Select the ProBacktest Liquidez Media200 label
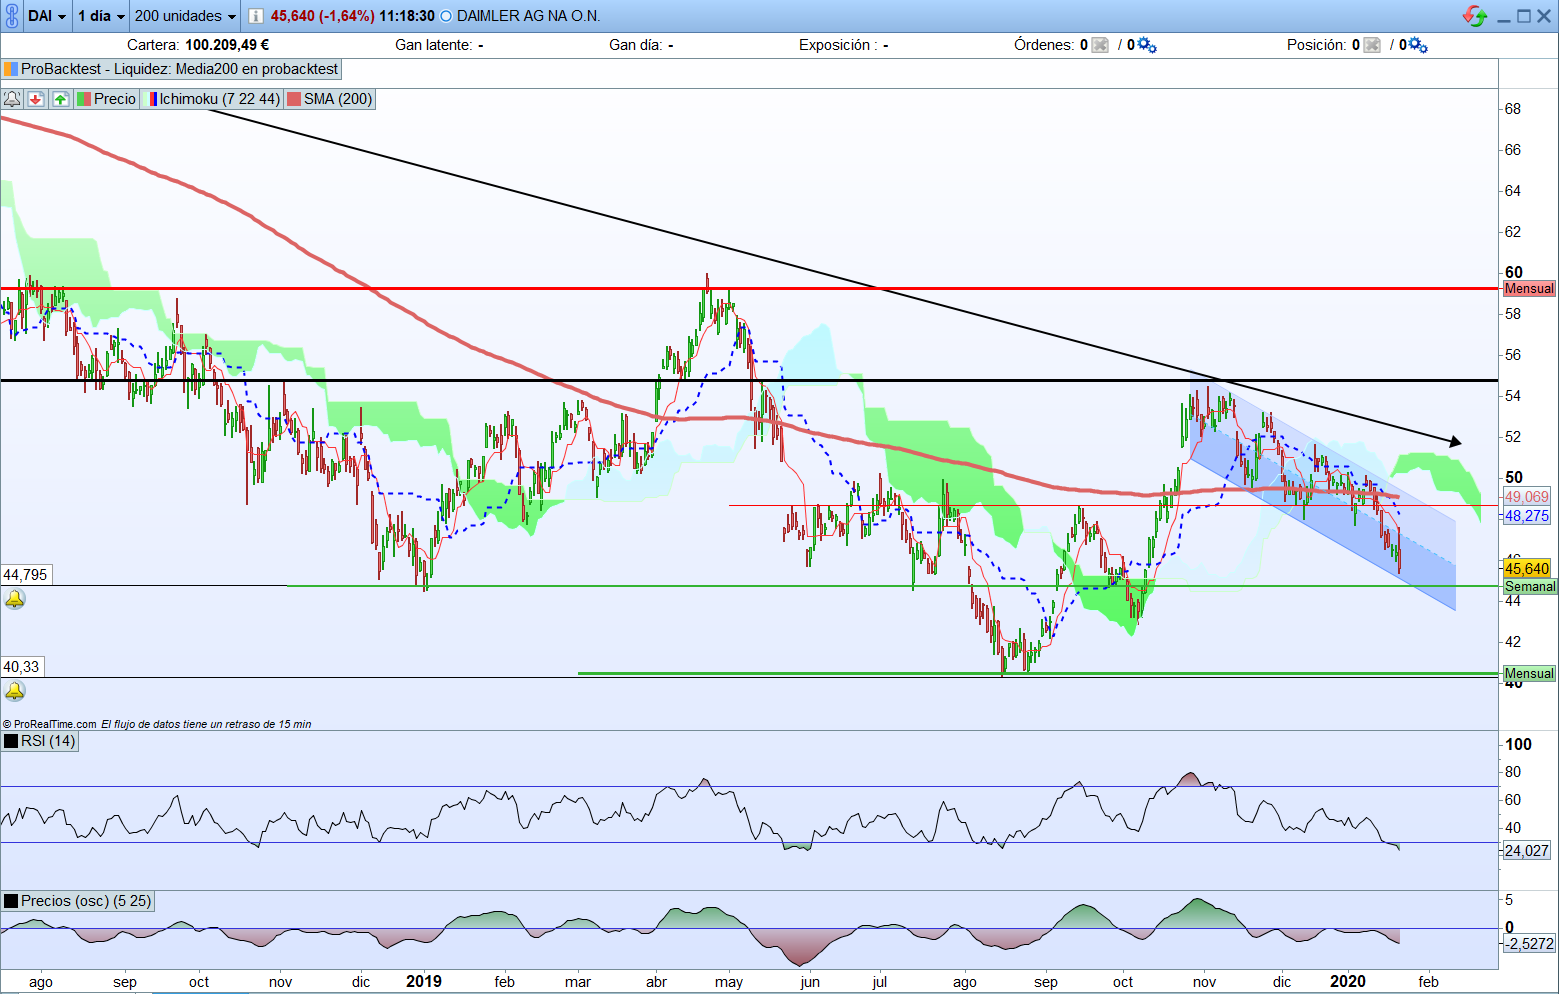Screen dimensions: 1559x994 (172, 69)
